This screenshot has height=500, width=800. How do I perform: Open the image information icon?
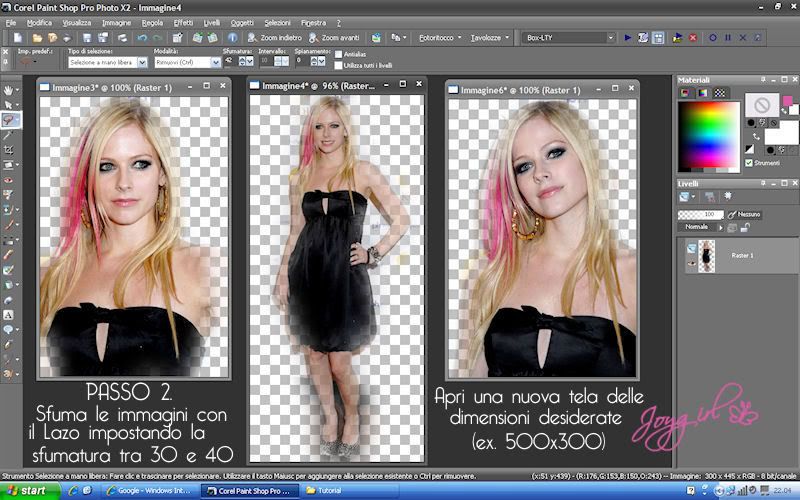point(232,38)
